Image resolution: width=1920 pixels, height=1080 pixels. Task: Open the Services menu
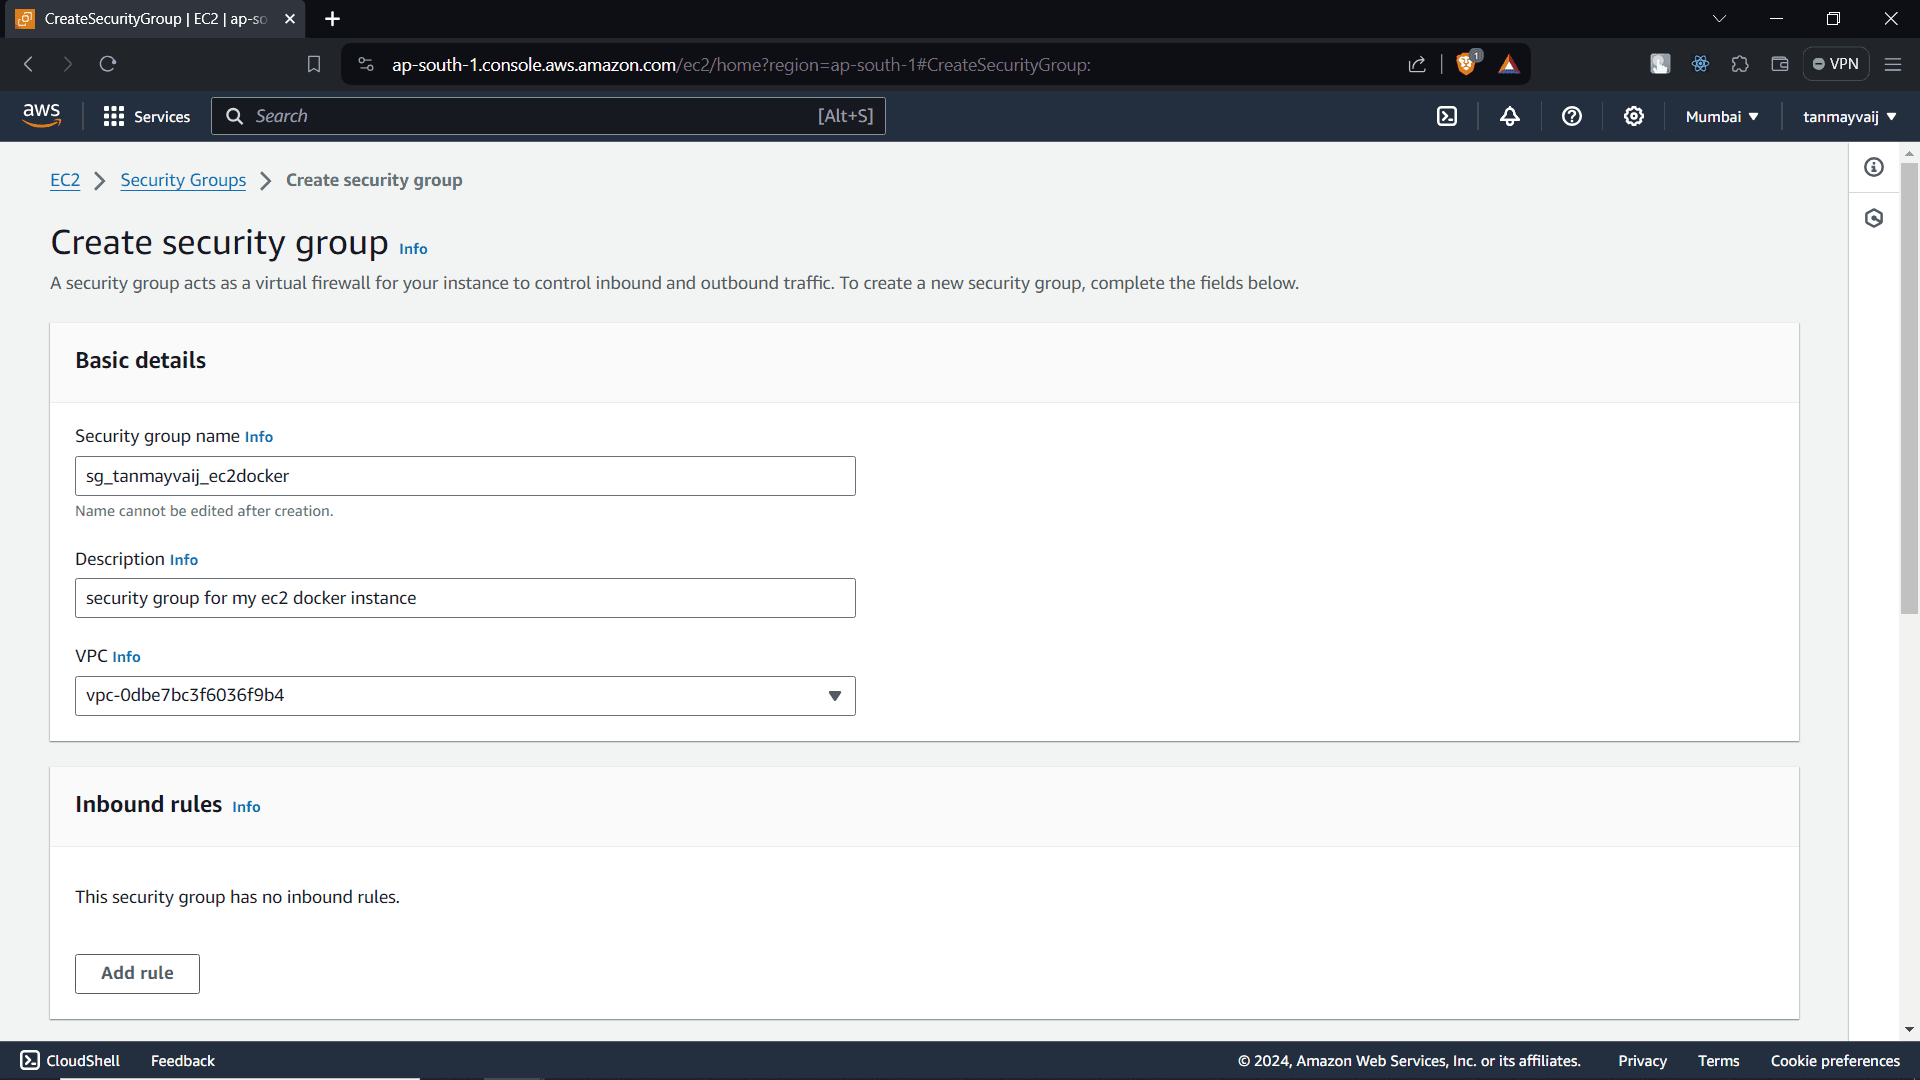[x=146, y=116]
